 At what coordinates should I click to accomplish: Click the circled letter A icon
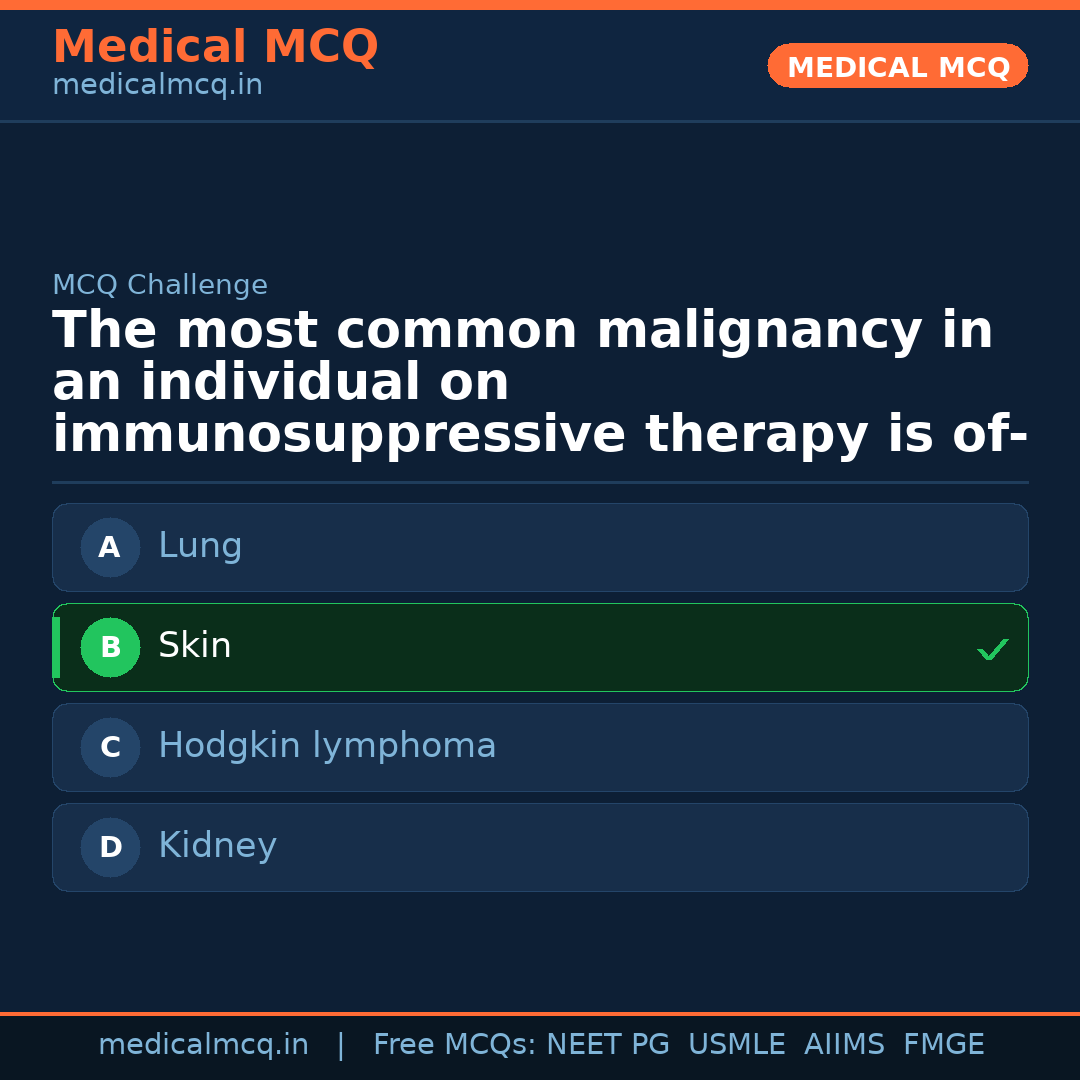tap(110, 547)
